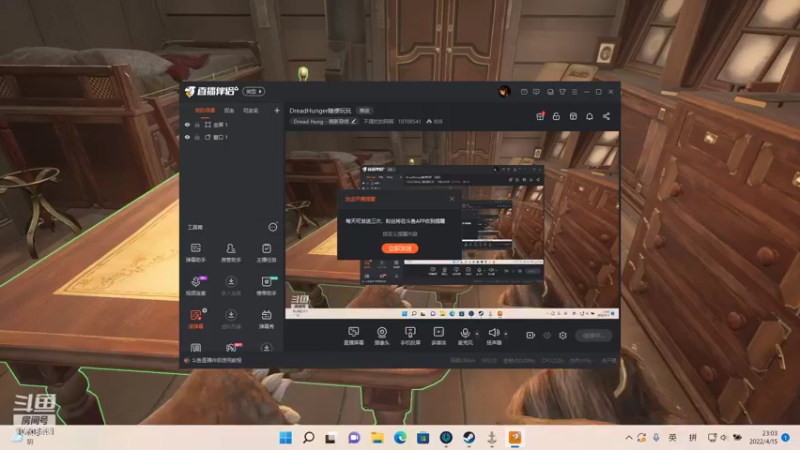The width and height of the screenshot is (800, 450).
Task: Expand microphone options arrow
Action: 477,334
